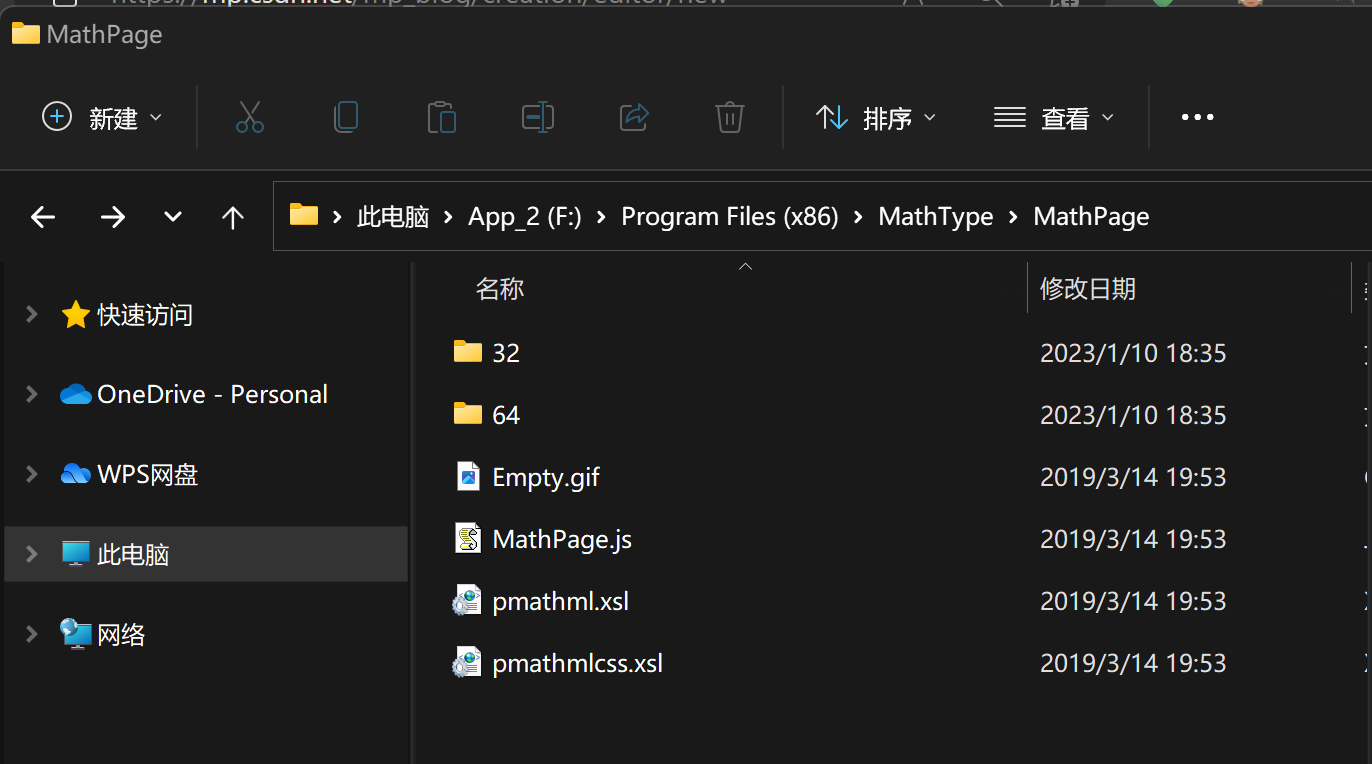Select file name MathPage.js
1372x764 pixels.
[562, 539]
